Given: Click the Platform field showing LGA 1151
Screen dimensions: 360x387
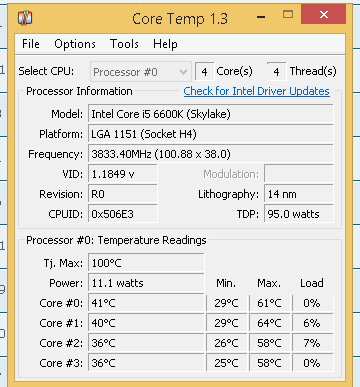Looking at the screenshot, I should tap(210, 134).
